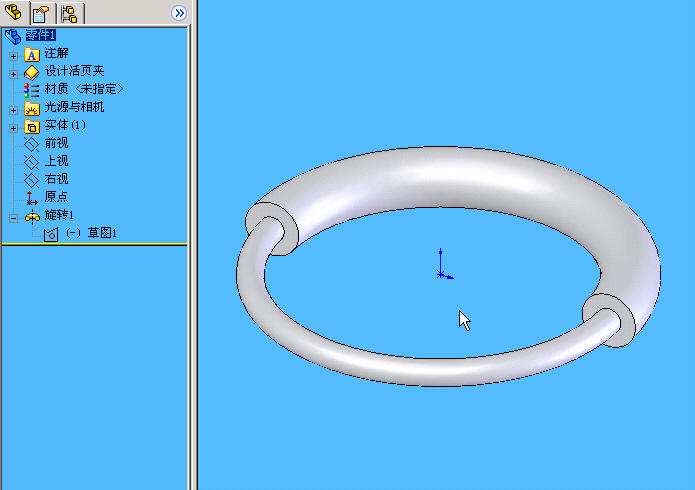Select the 原点 origin label
The width and height of the screenshot is (695, 490).
pos(56,196)
